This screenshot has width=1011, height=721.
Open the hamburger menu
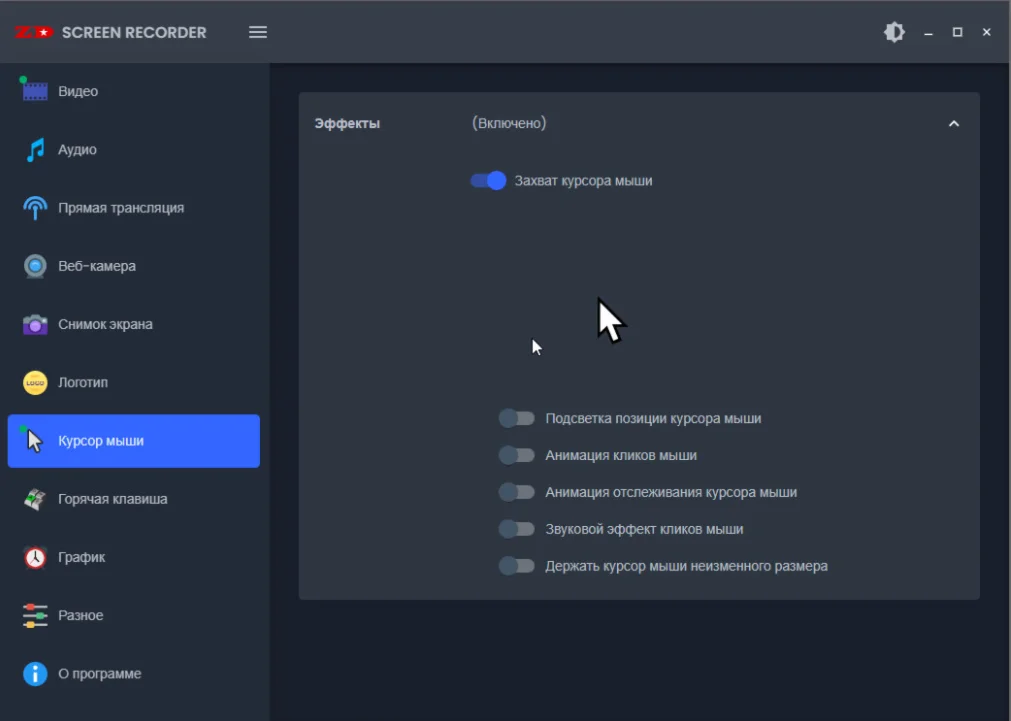[258, 32]
